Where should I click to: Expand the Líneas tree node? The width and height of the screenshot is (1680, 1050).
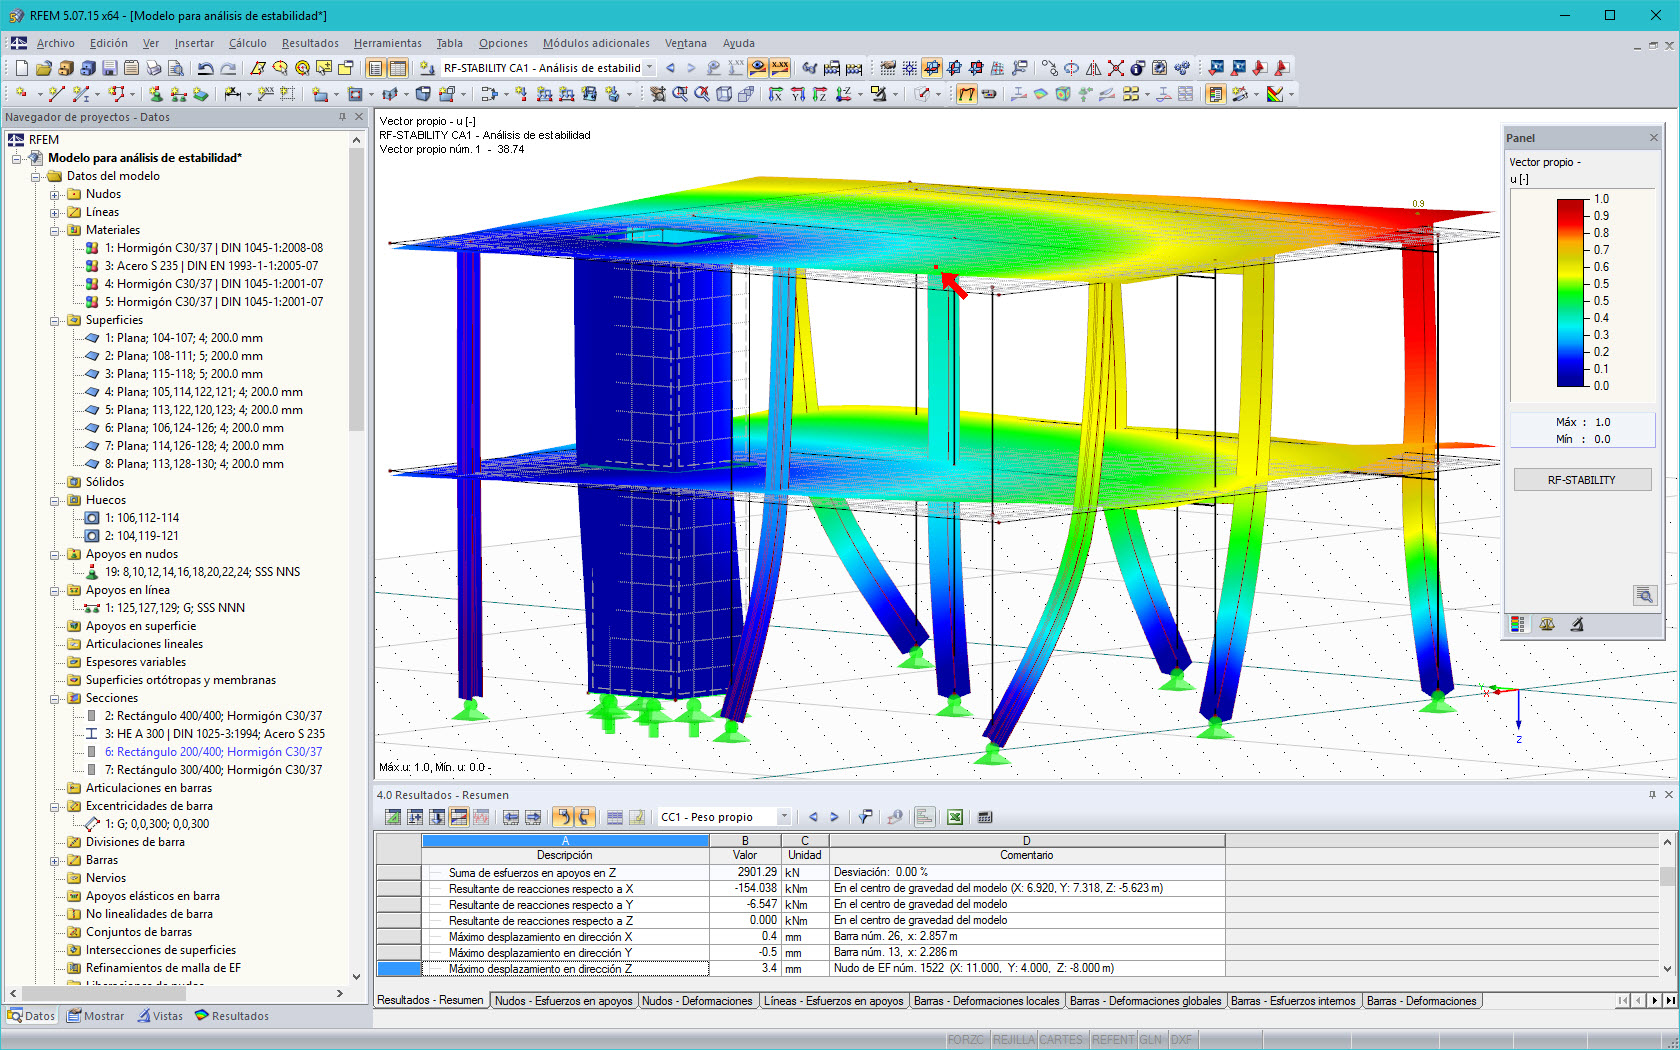[x=55, y=212]
